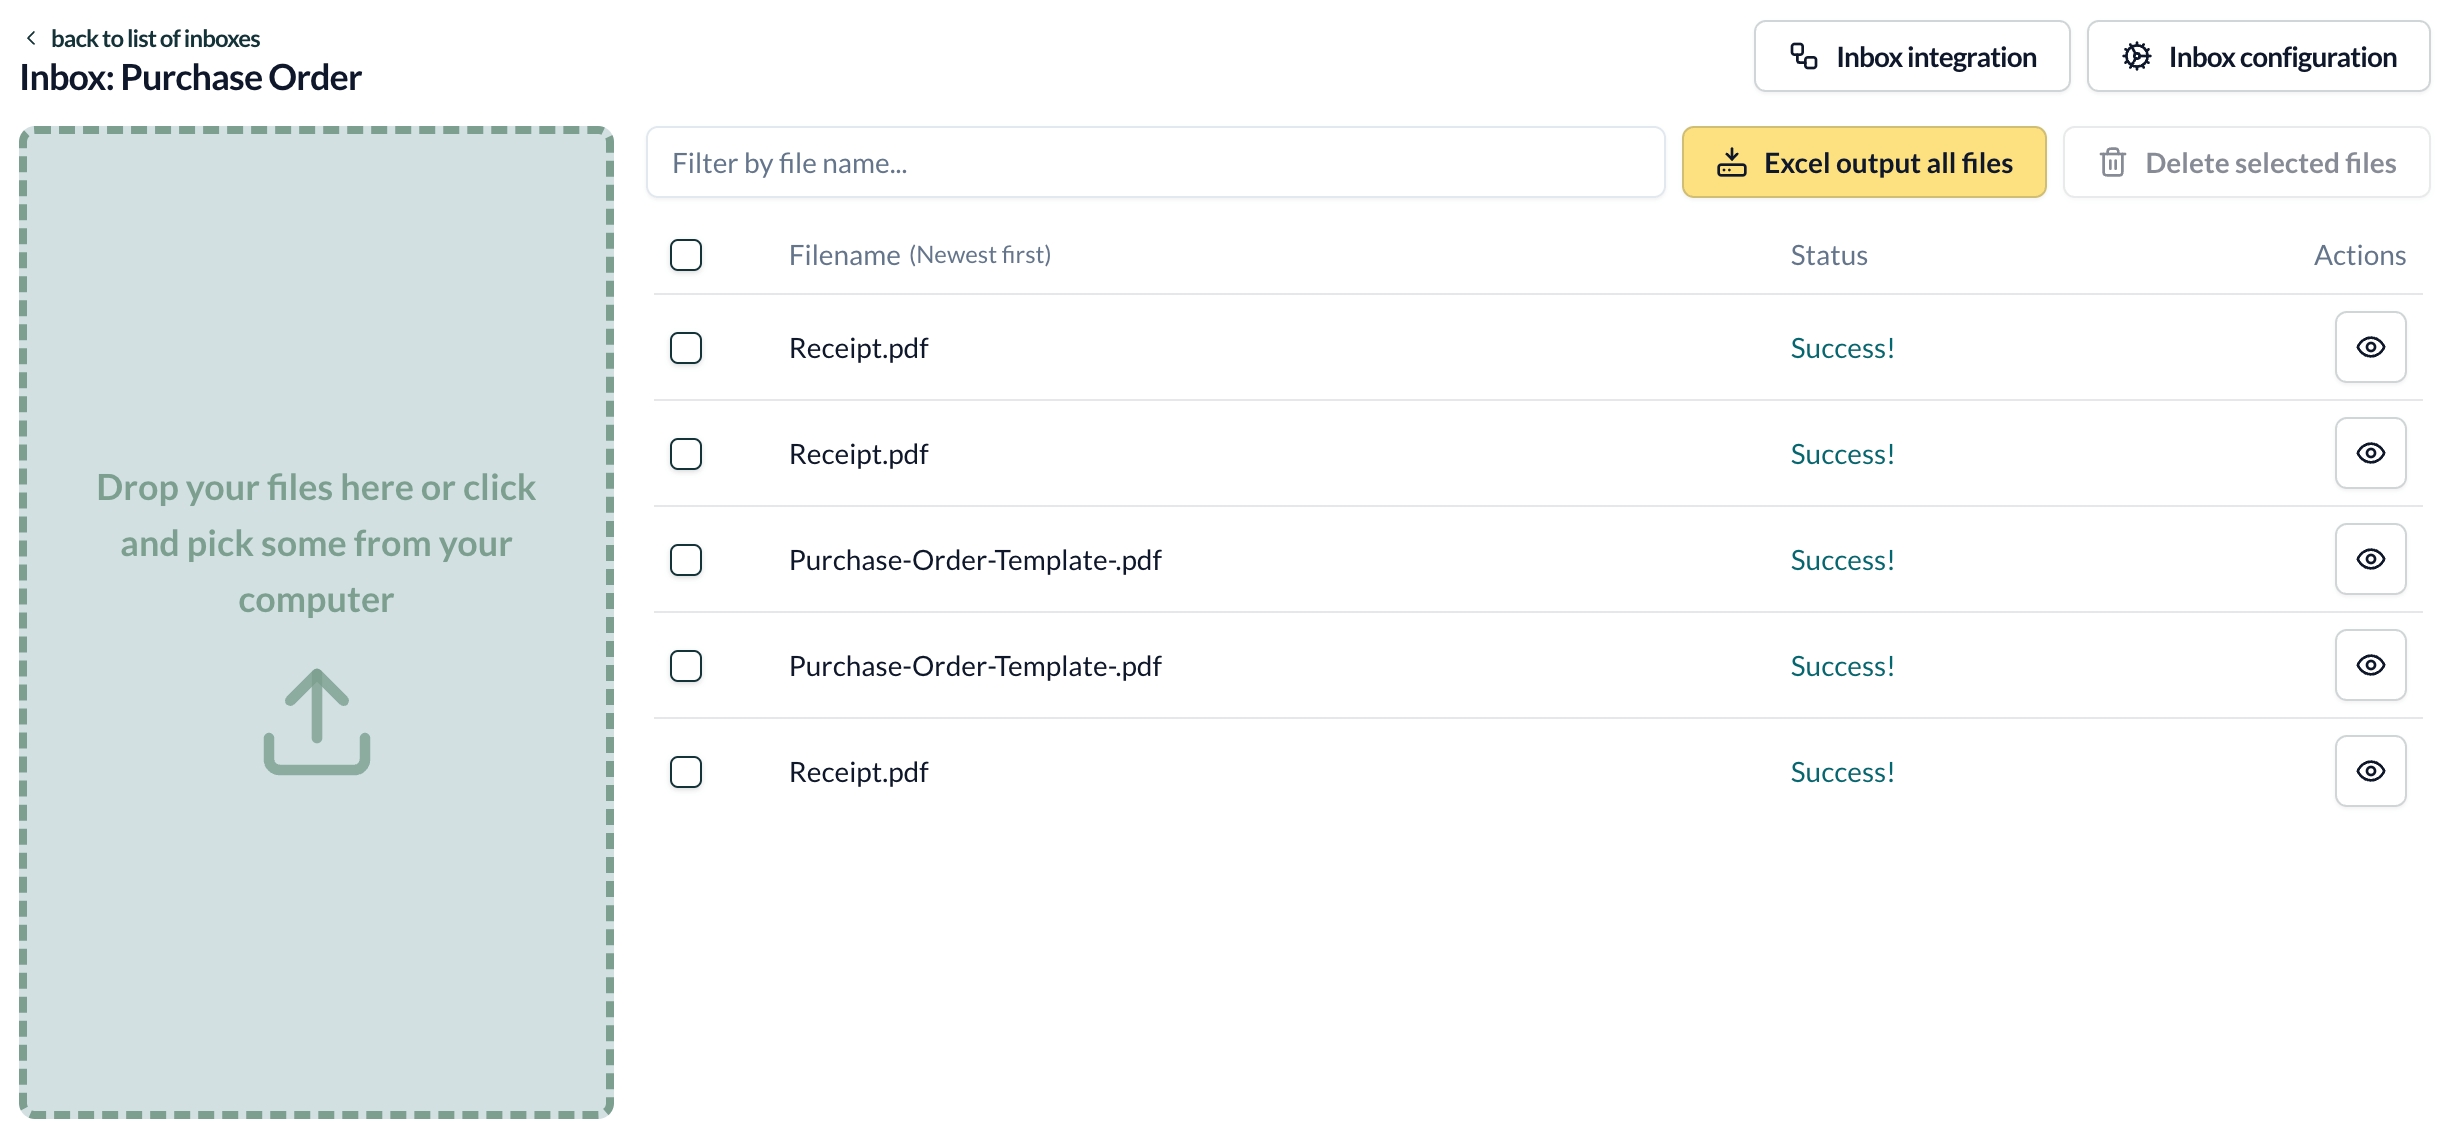Sort by the Filename (Newest first) header
The height and width of the screenshot is (1134, 2450).
(919, 255)
